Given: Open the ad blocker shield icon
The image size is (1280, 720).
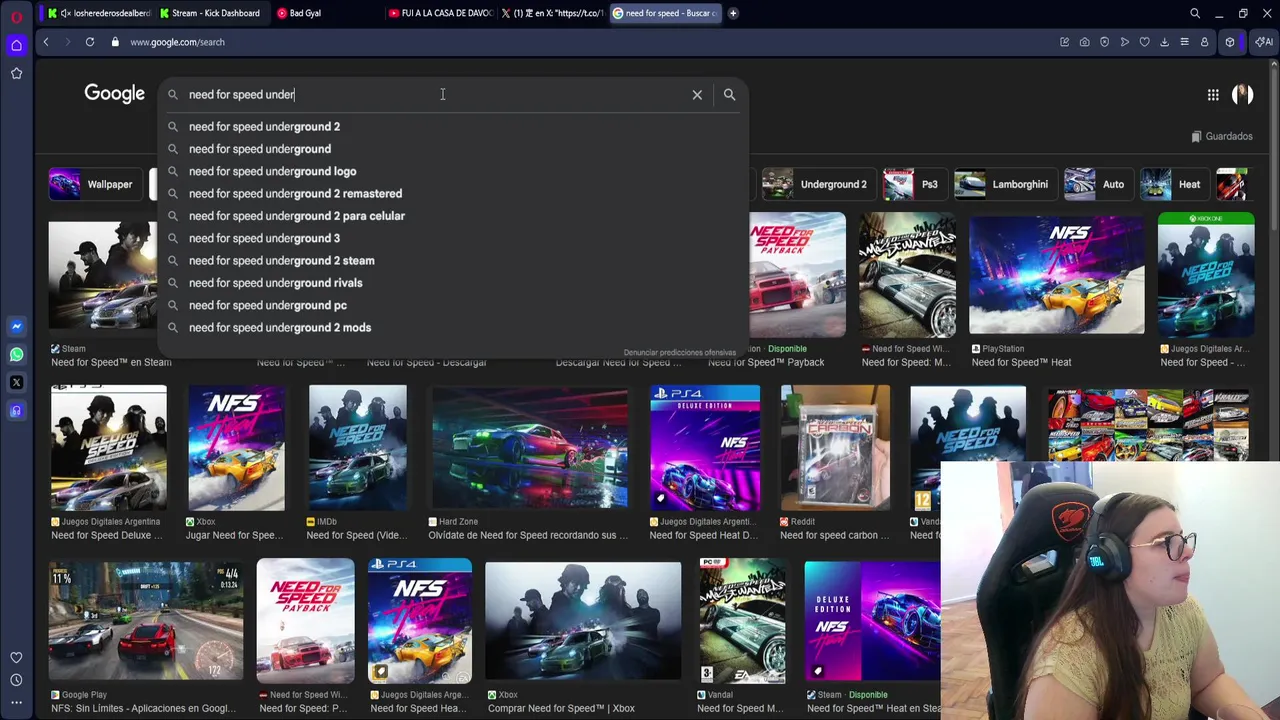Looking at the screenshot, I should pos(1104,42).
